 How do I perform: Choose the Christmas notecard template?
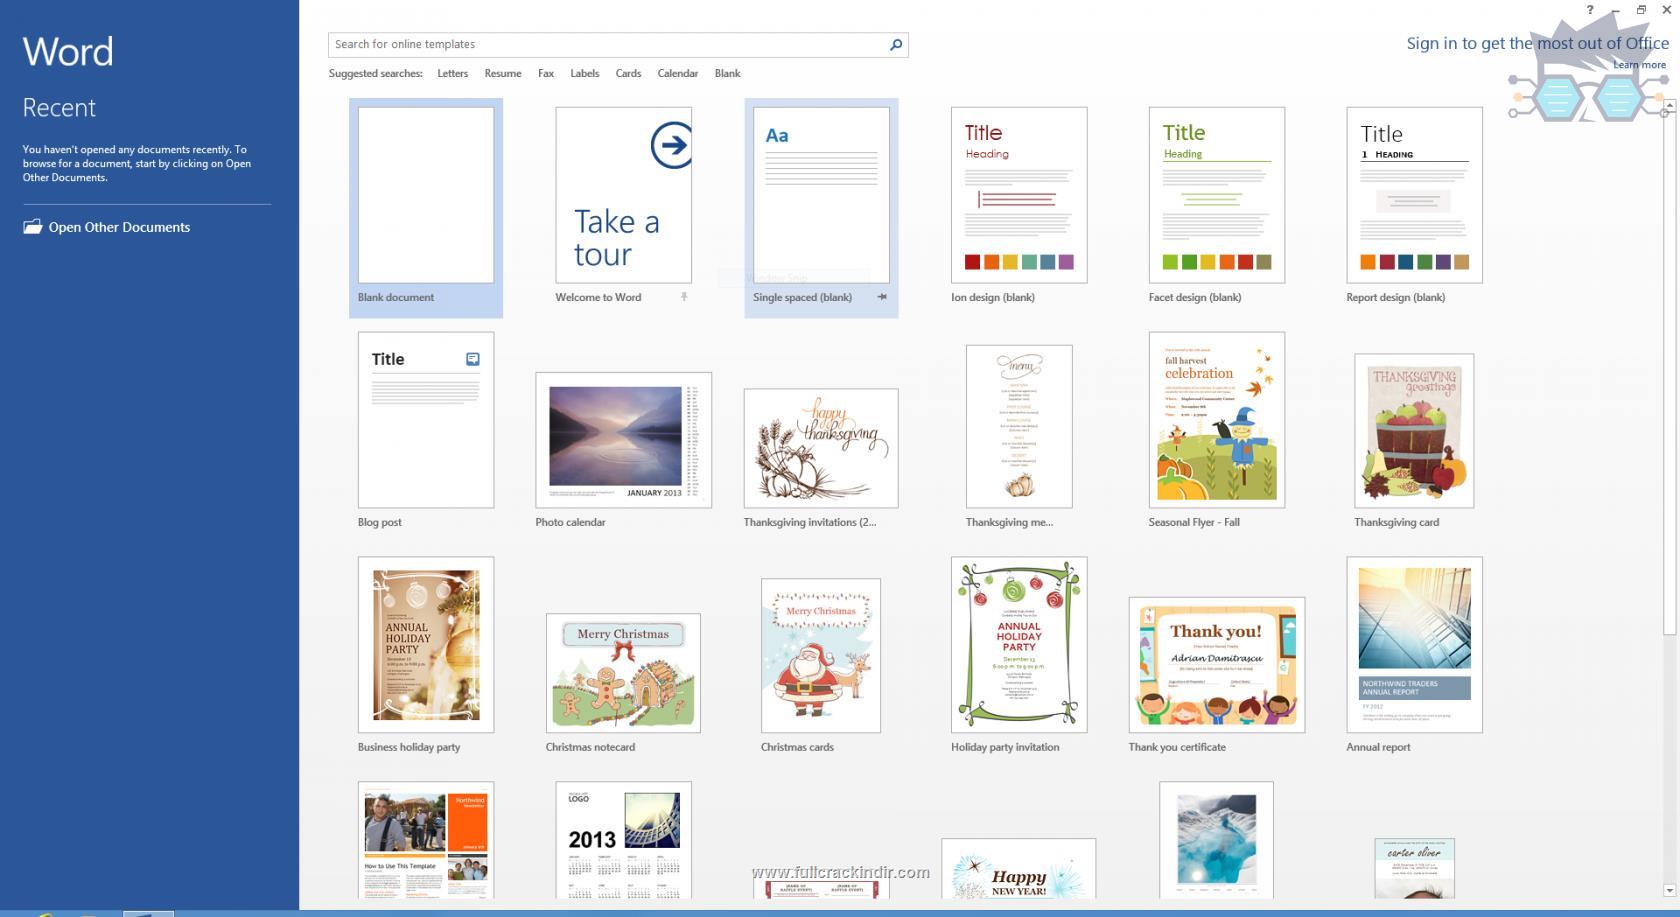(623, 673)
